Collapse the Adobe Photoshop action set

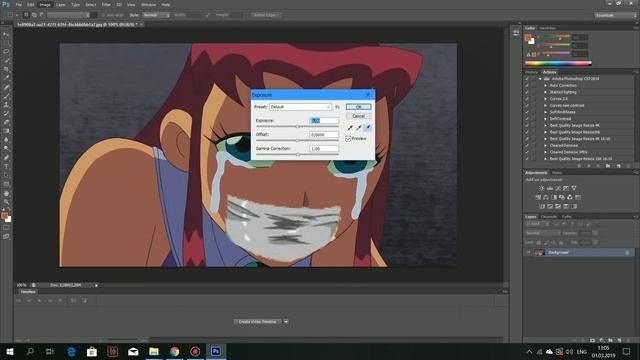(x=540, y=79)
